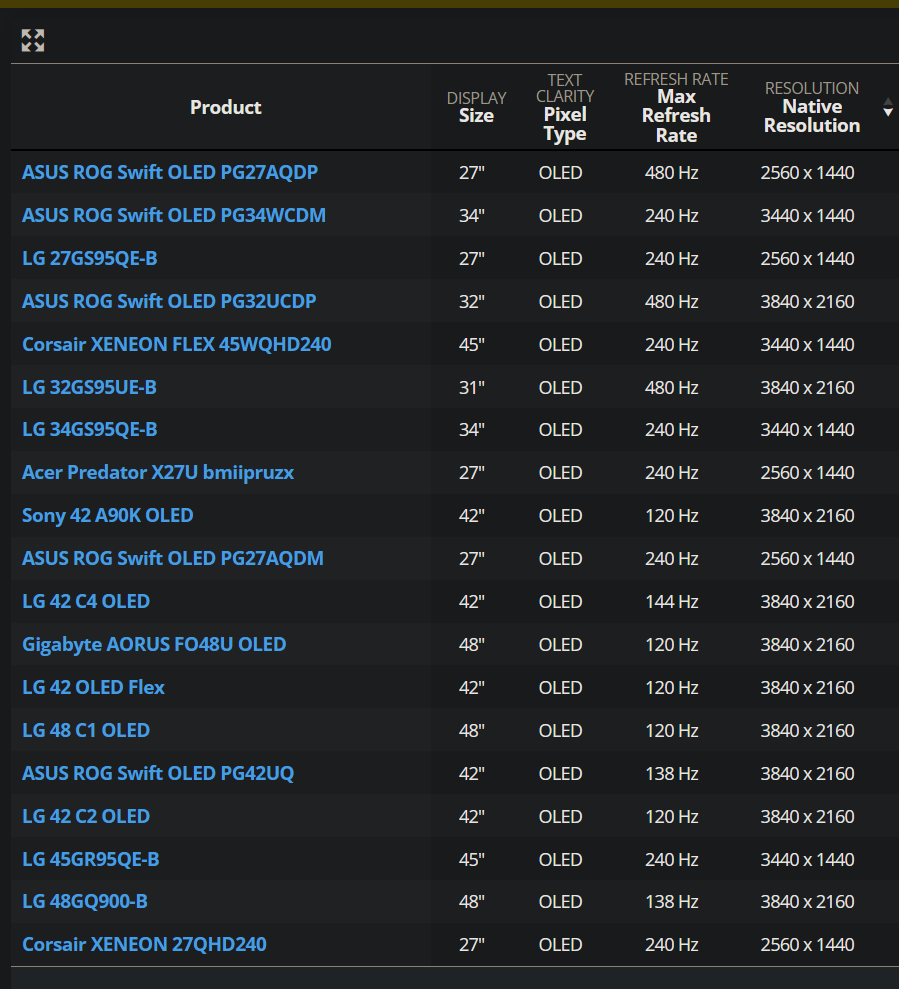Open the ASUS ROG Swift OLED PG27AQDP page
The image size is (899, 989).
tap(170, 172)
